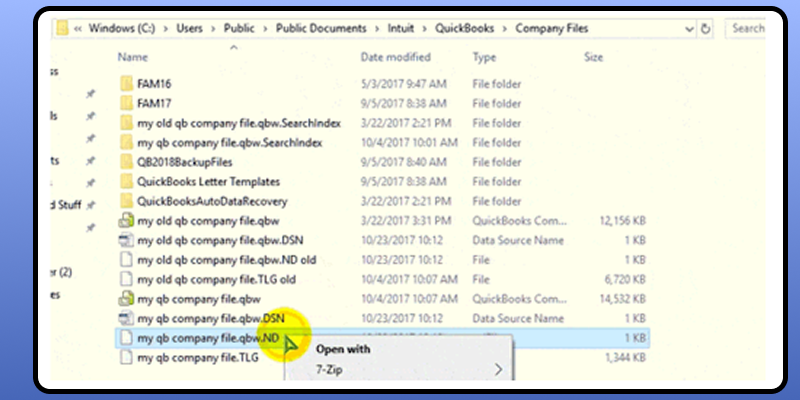800x400 pixels.
Task: Click the 1,344 KB size value
Action: click(625, 358)
